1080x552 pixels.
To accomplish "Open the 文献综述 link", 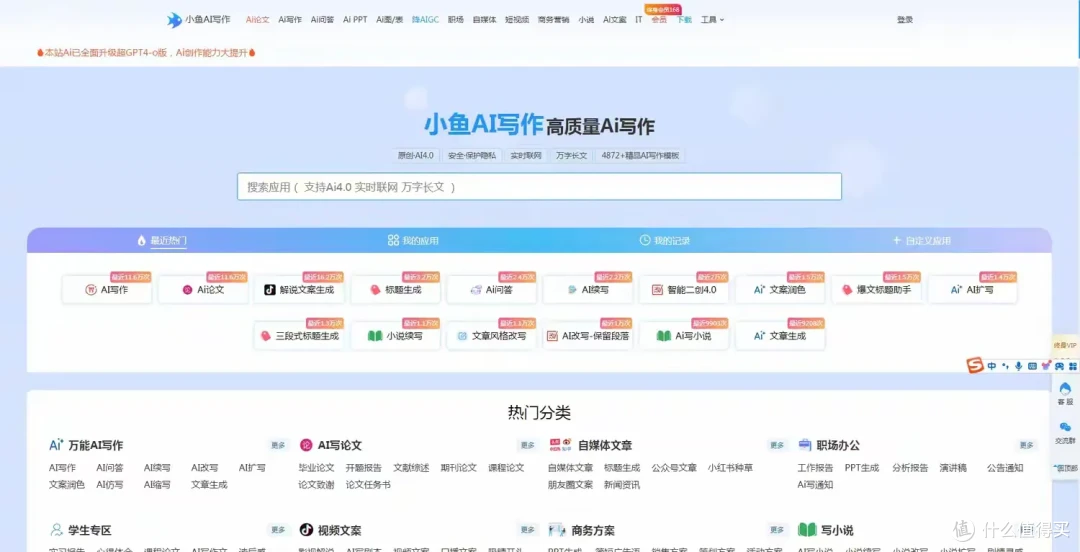I will pos(411,468).
